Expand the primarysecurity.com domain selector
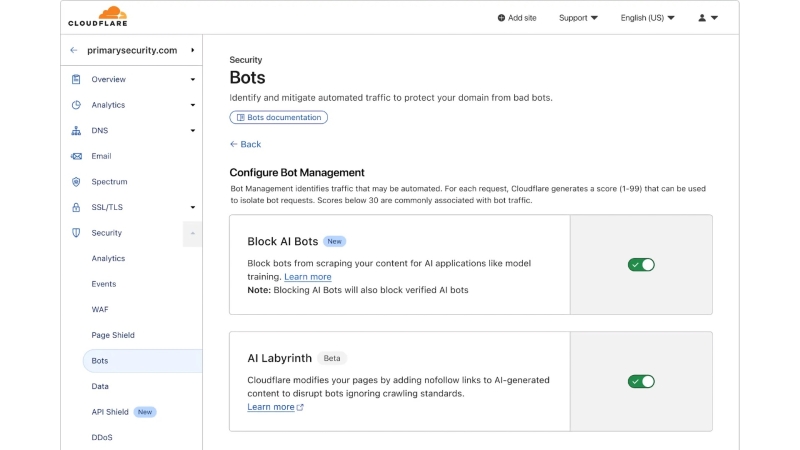 tap(192, 50)
